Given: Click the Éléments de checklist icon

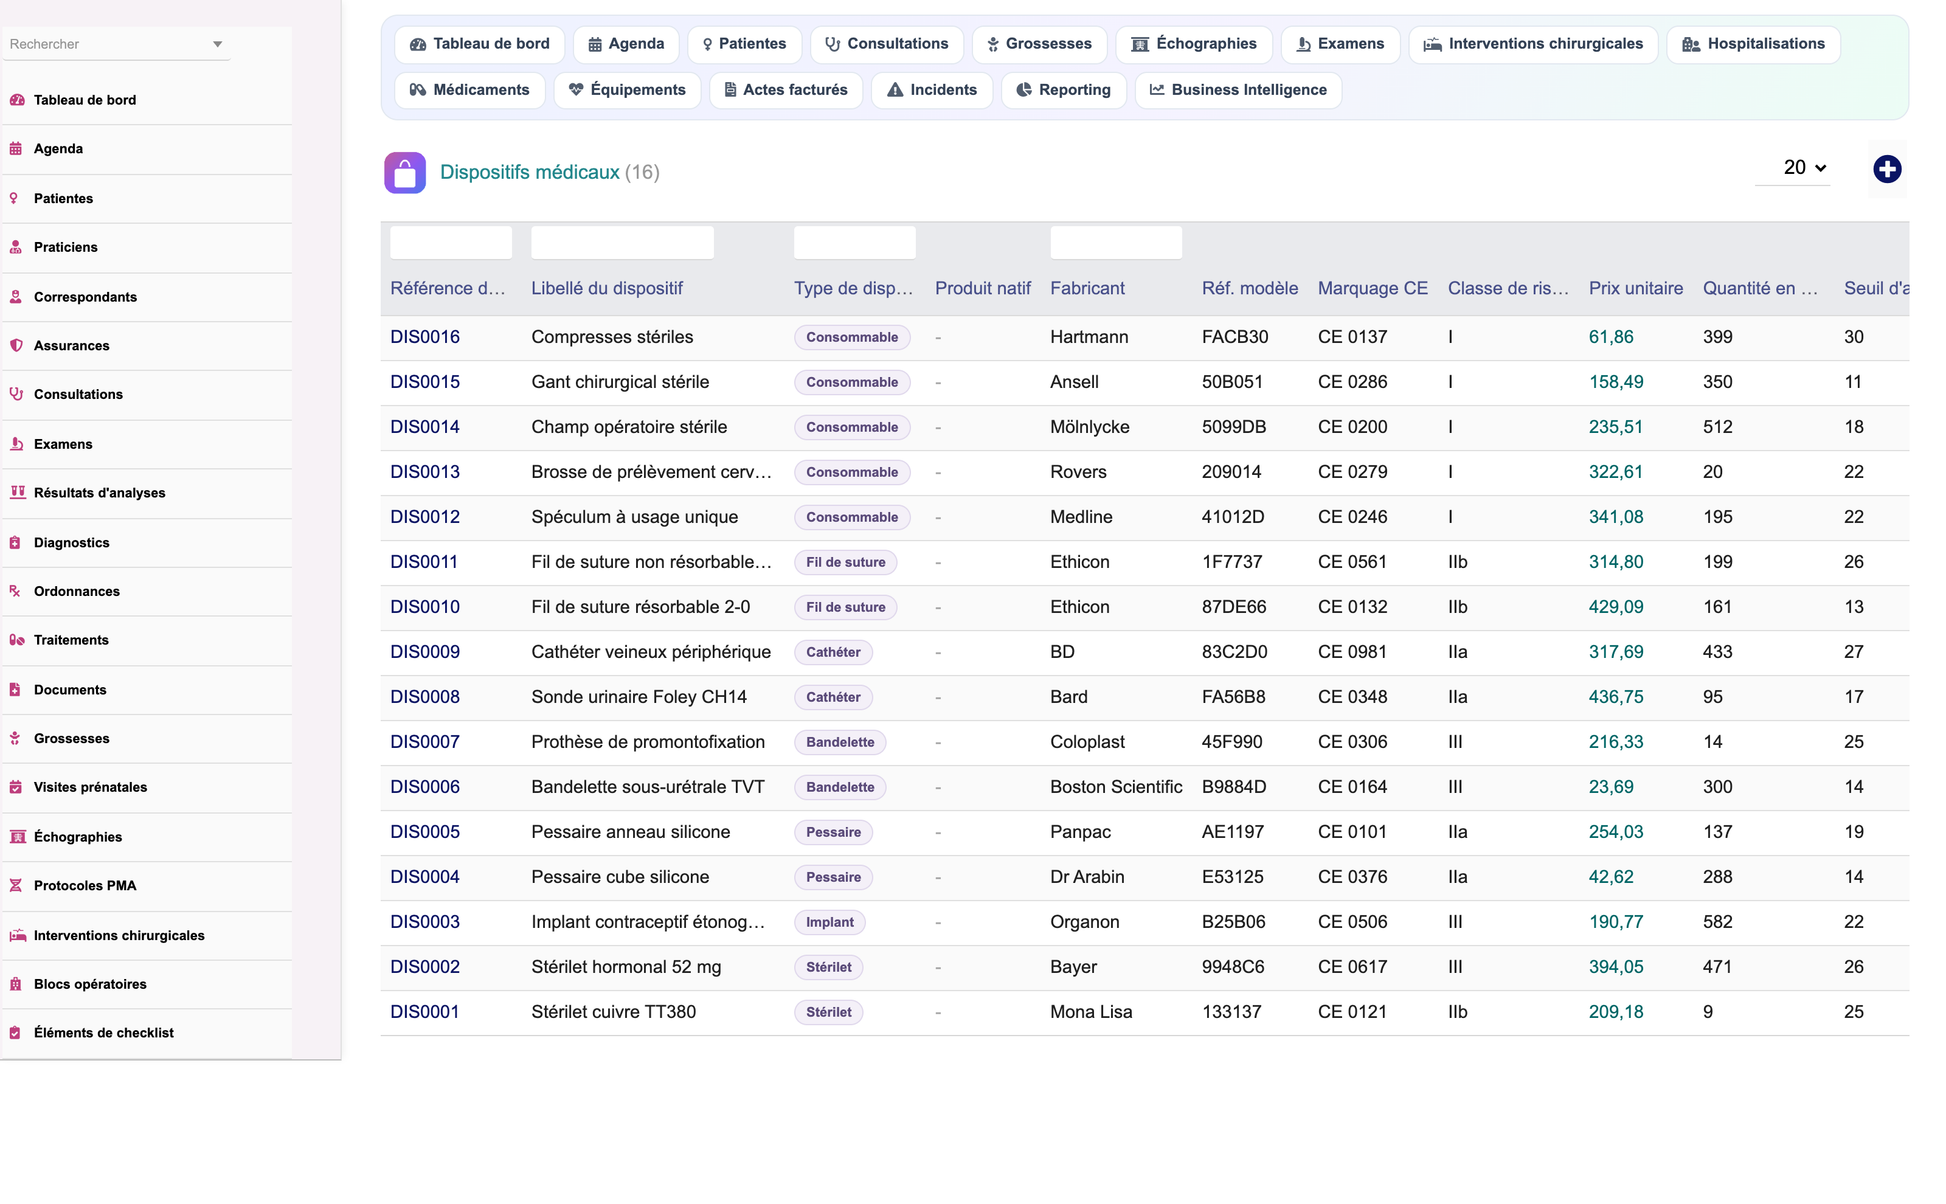Looking at the screenshot, I should pos(16,1033).
